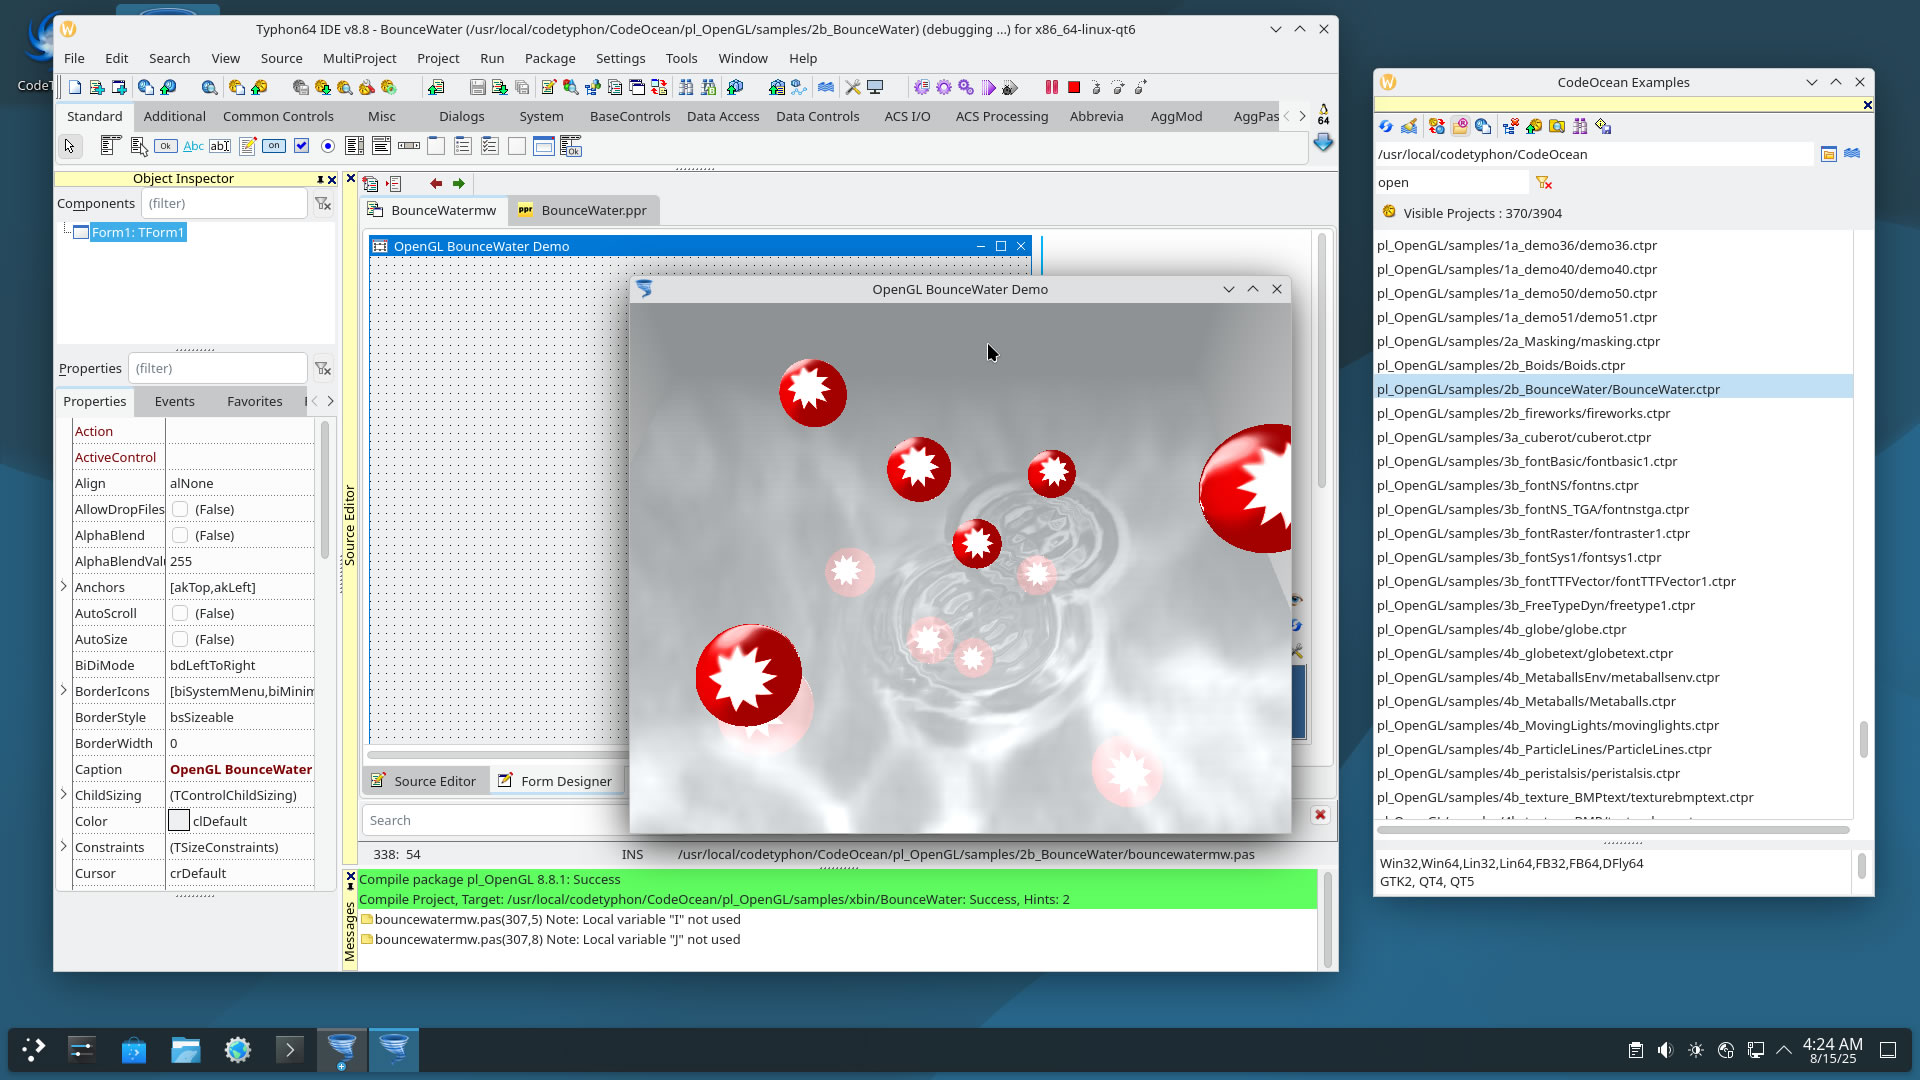Switch to the Dialogs palette tab

click(461, 116)
